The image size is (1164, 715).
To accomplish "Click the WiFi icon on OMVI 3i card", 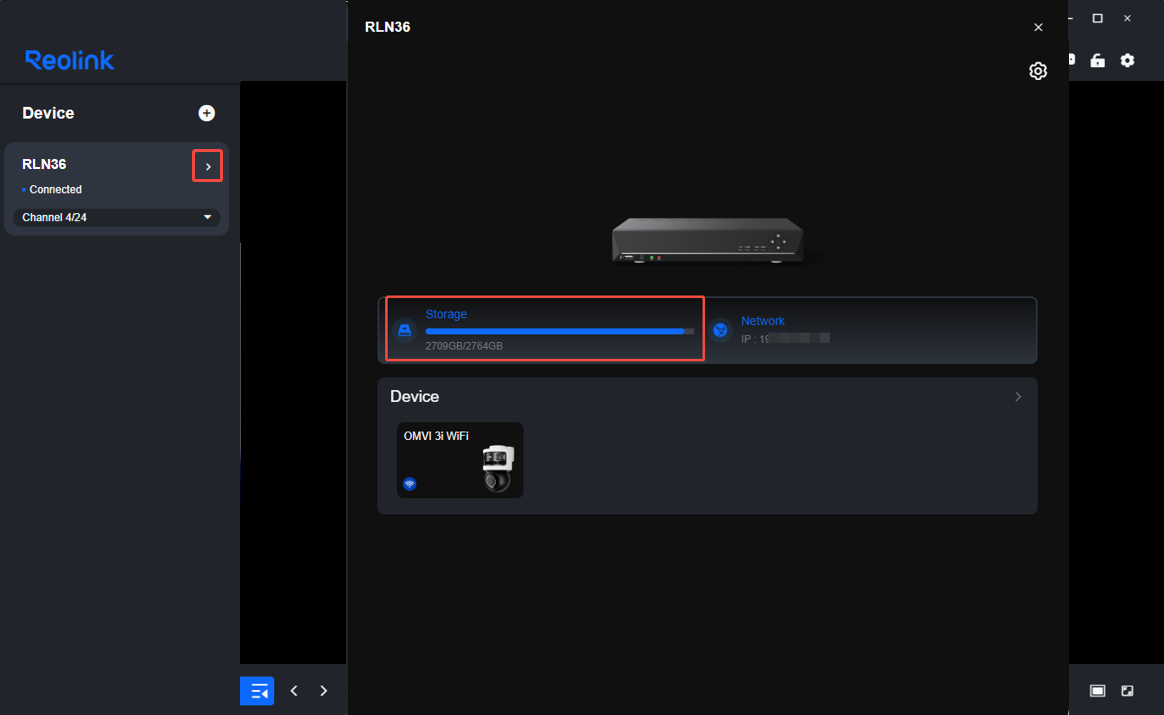I will (x=410, y=483).
